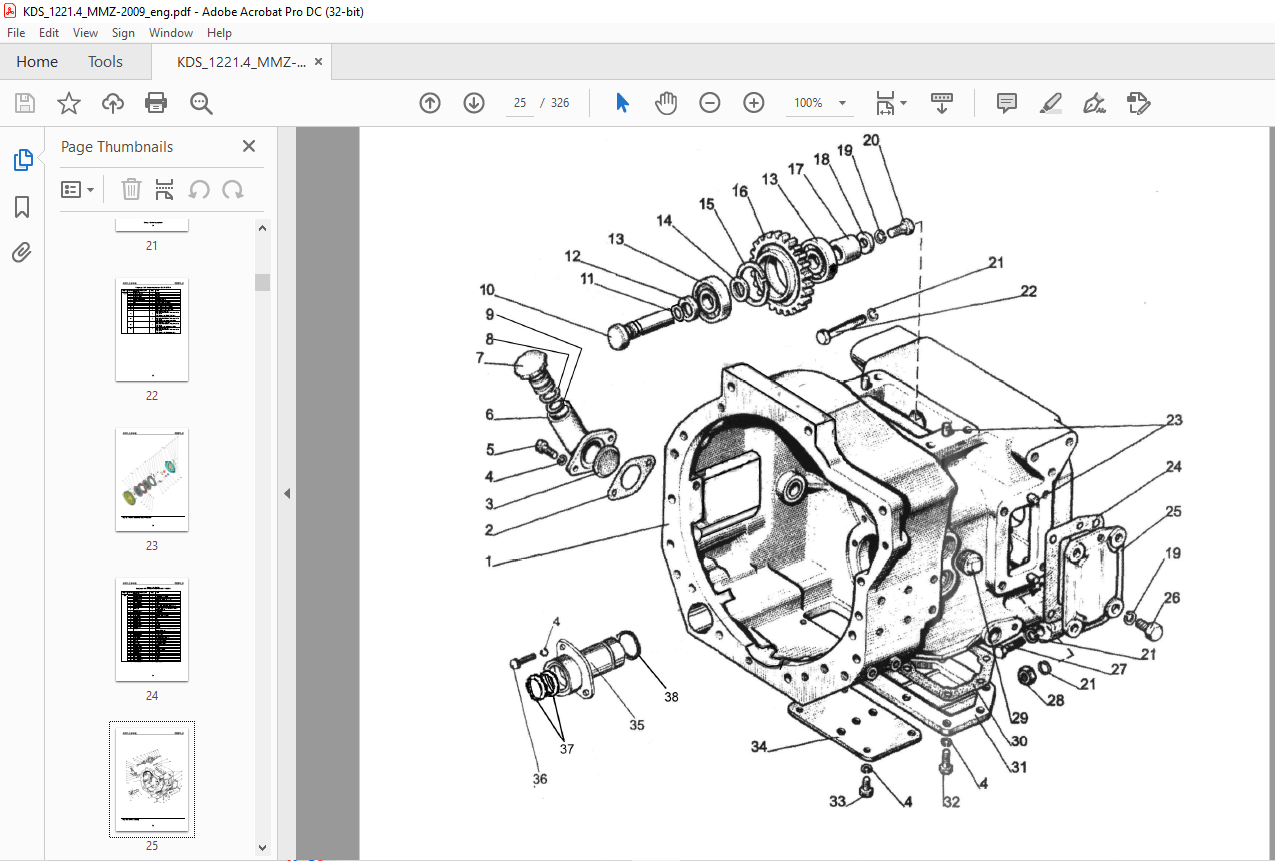This screenshot has height=861, width=1275.
Task: Open the thumbnails options dropdown
Action: point(78,189)
